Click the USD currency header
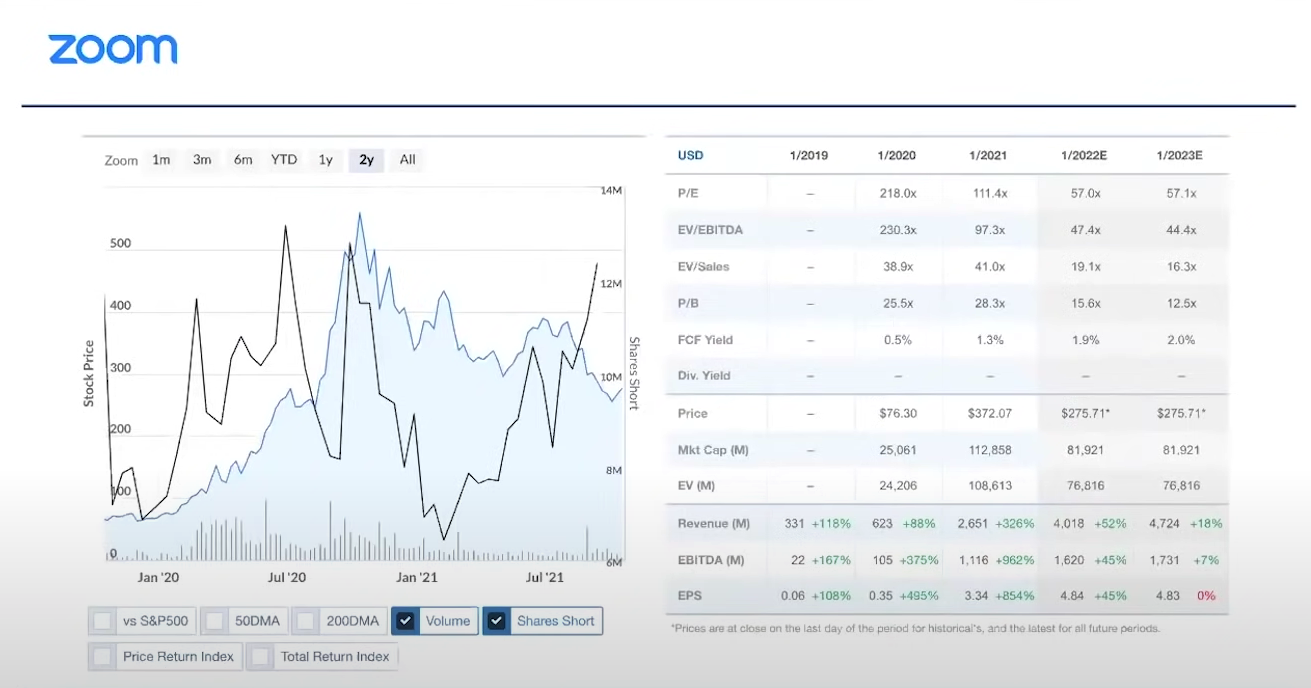1311x688 pixels. click(x=690, y=156)
